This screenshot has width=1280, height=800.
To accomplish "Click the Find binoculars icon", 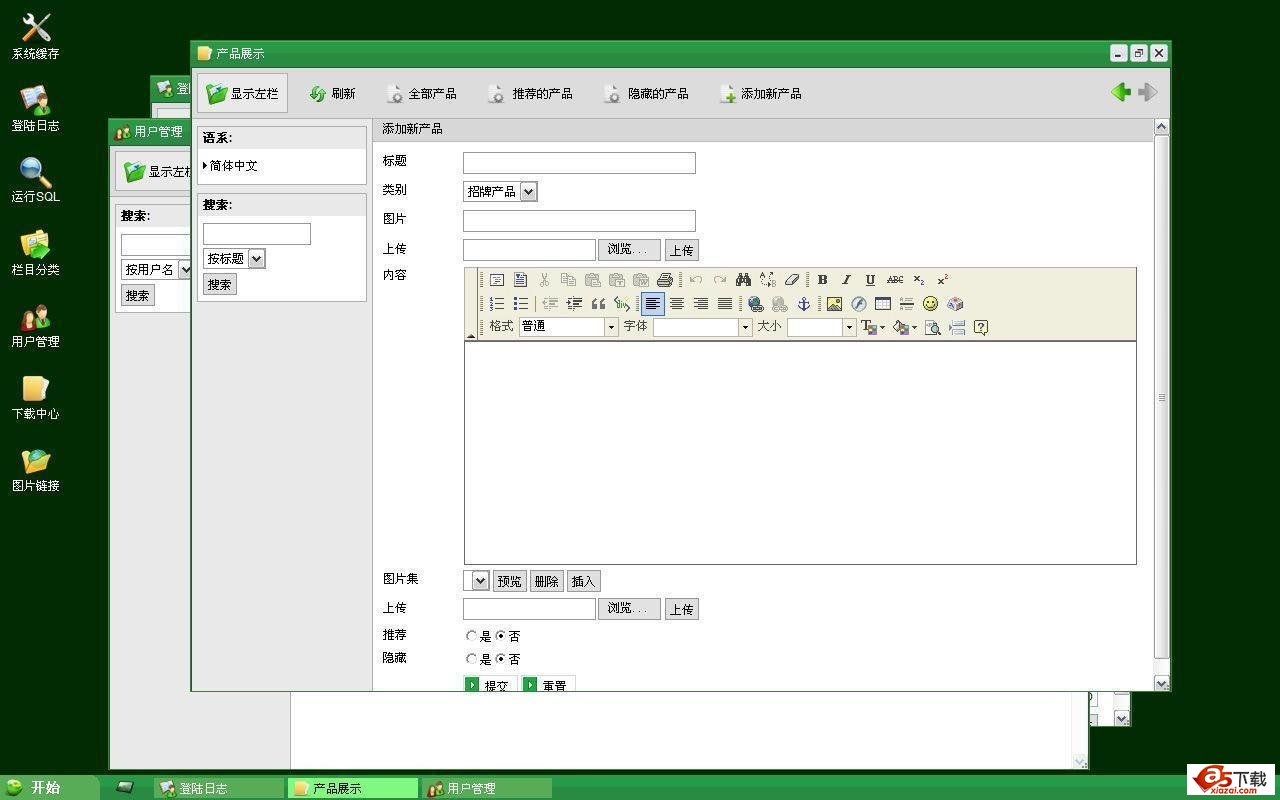I will click(x=743, y=280).
